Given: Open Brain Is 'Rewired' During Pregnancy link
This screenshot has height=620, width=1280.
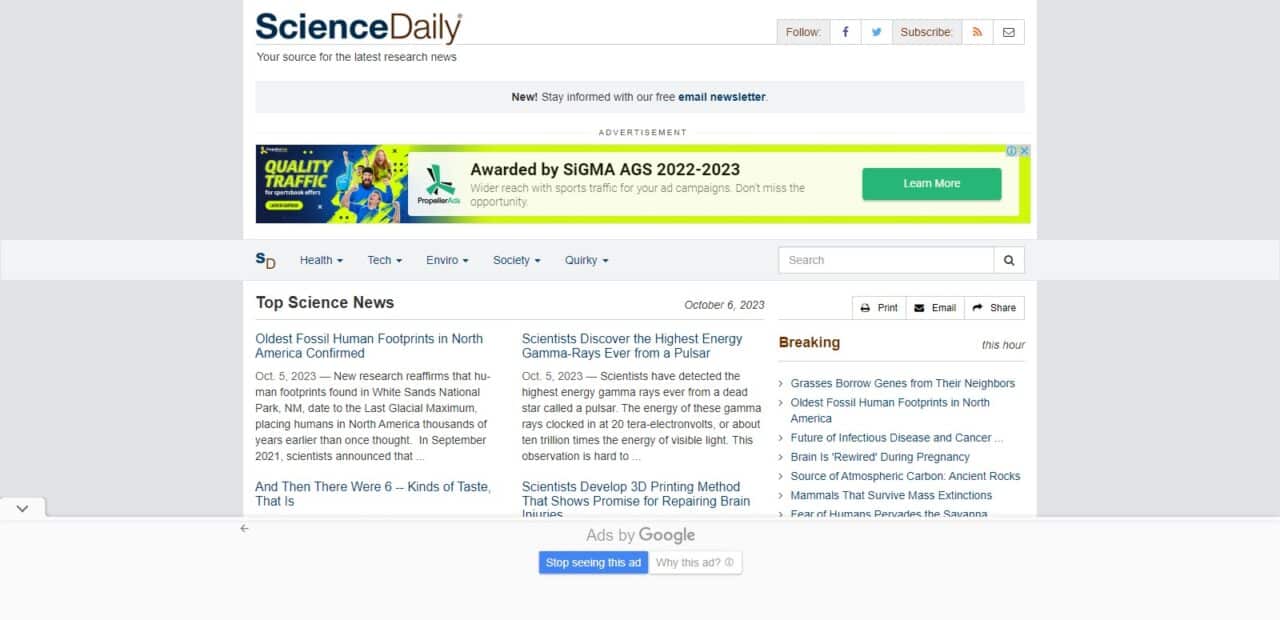Looking at the screenshot, I should (x=880, y=457).
